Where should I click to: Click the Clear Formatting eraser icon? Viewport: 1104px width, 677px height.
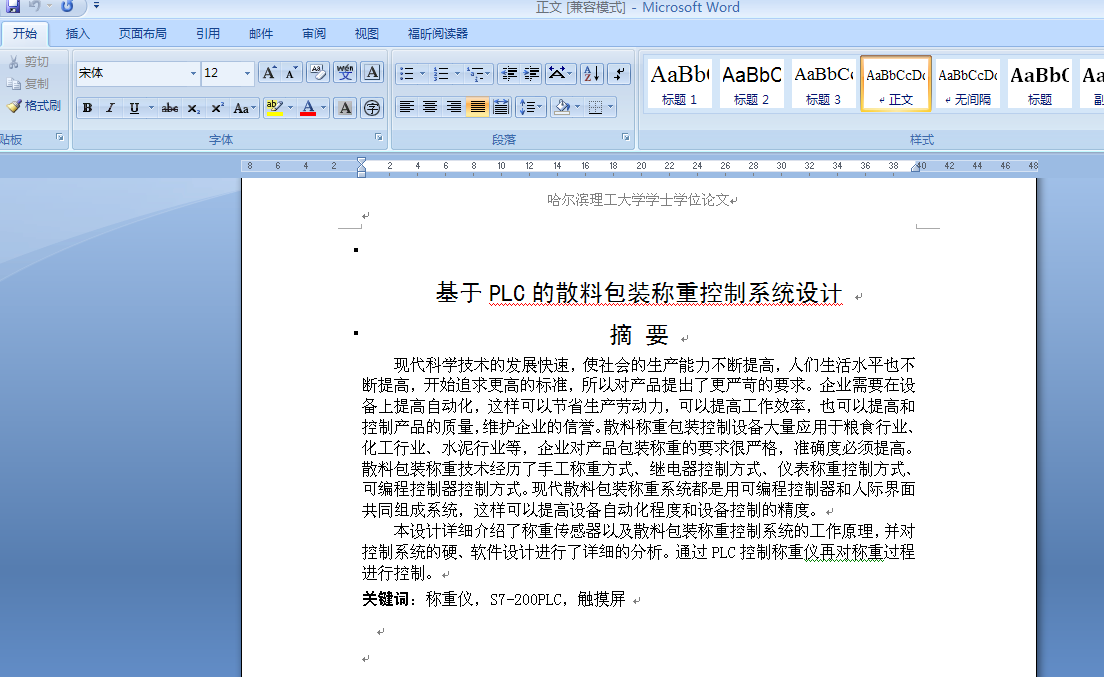(x=318, y=72)
